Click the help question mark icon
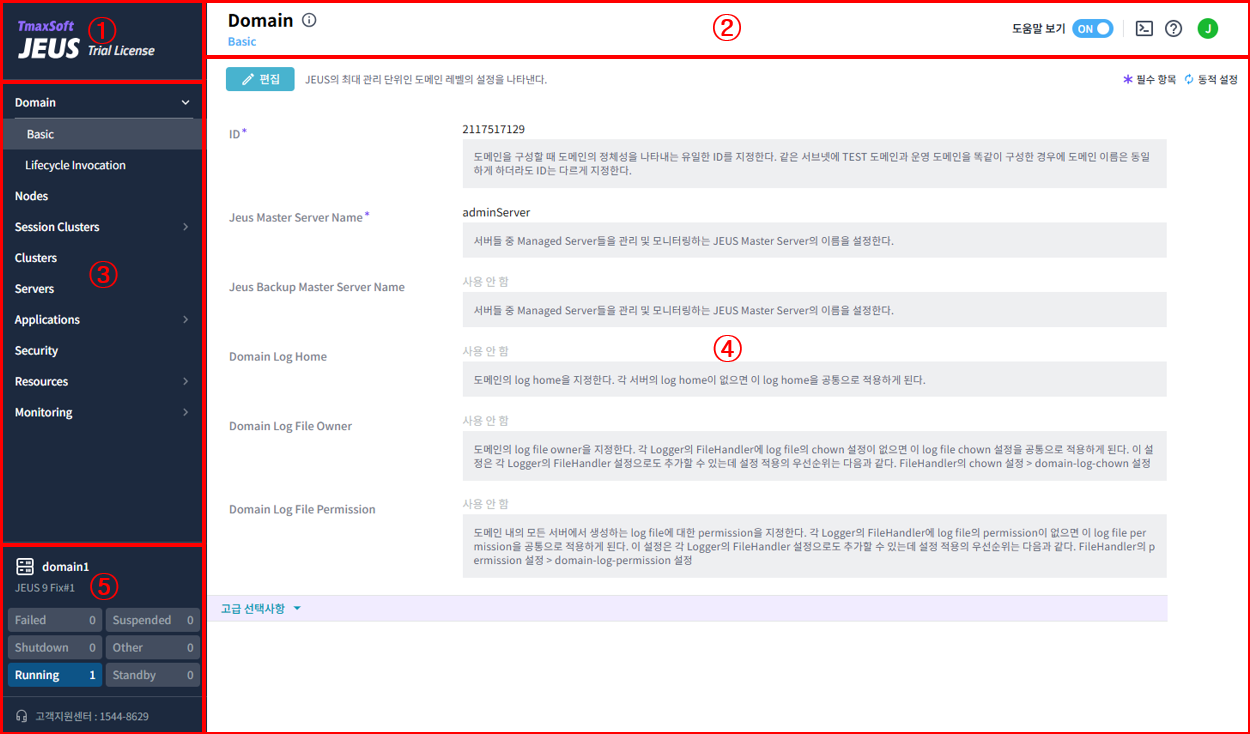The image size is (1250, 734). (x=1174, y=29)
